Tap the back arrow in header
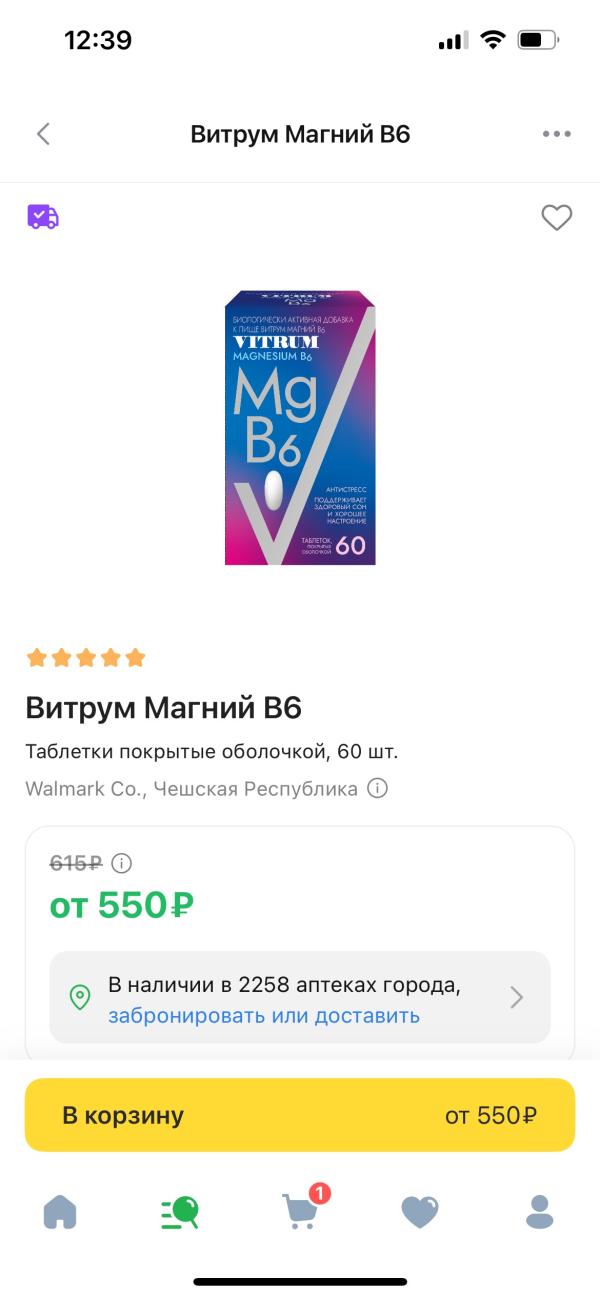The height and width of the screenshot is (1297, 600). [x=43, y=134]
